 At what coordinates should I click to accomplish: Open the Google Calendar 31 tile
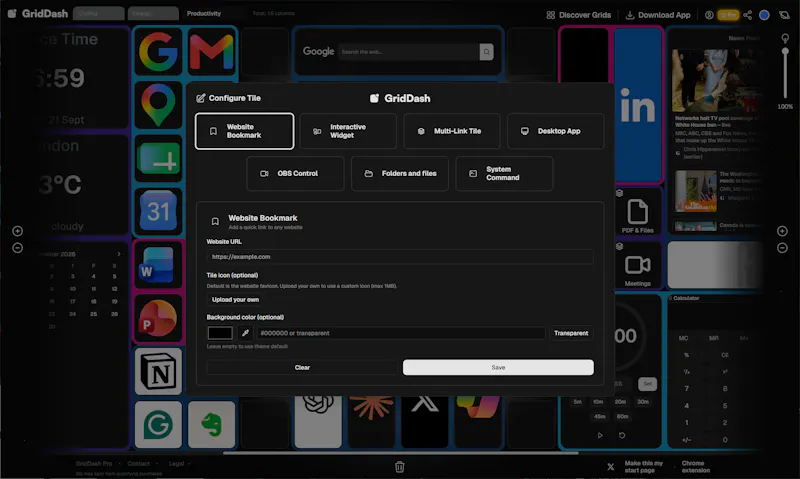(x=158, y=211)
